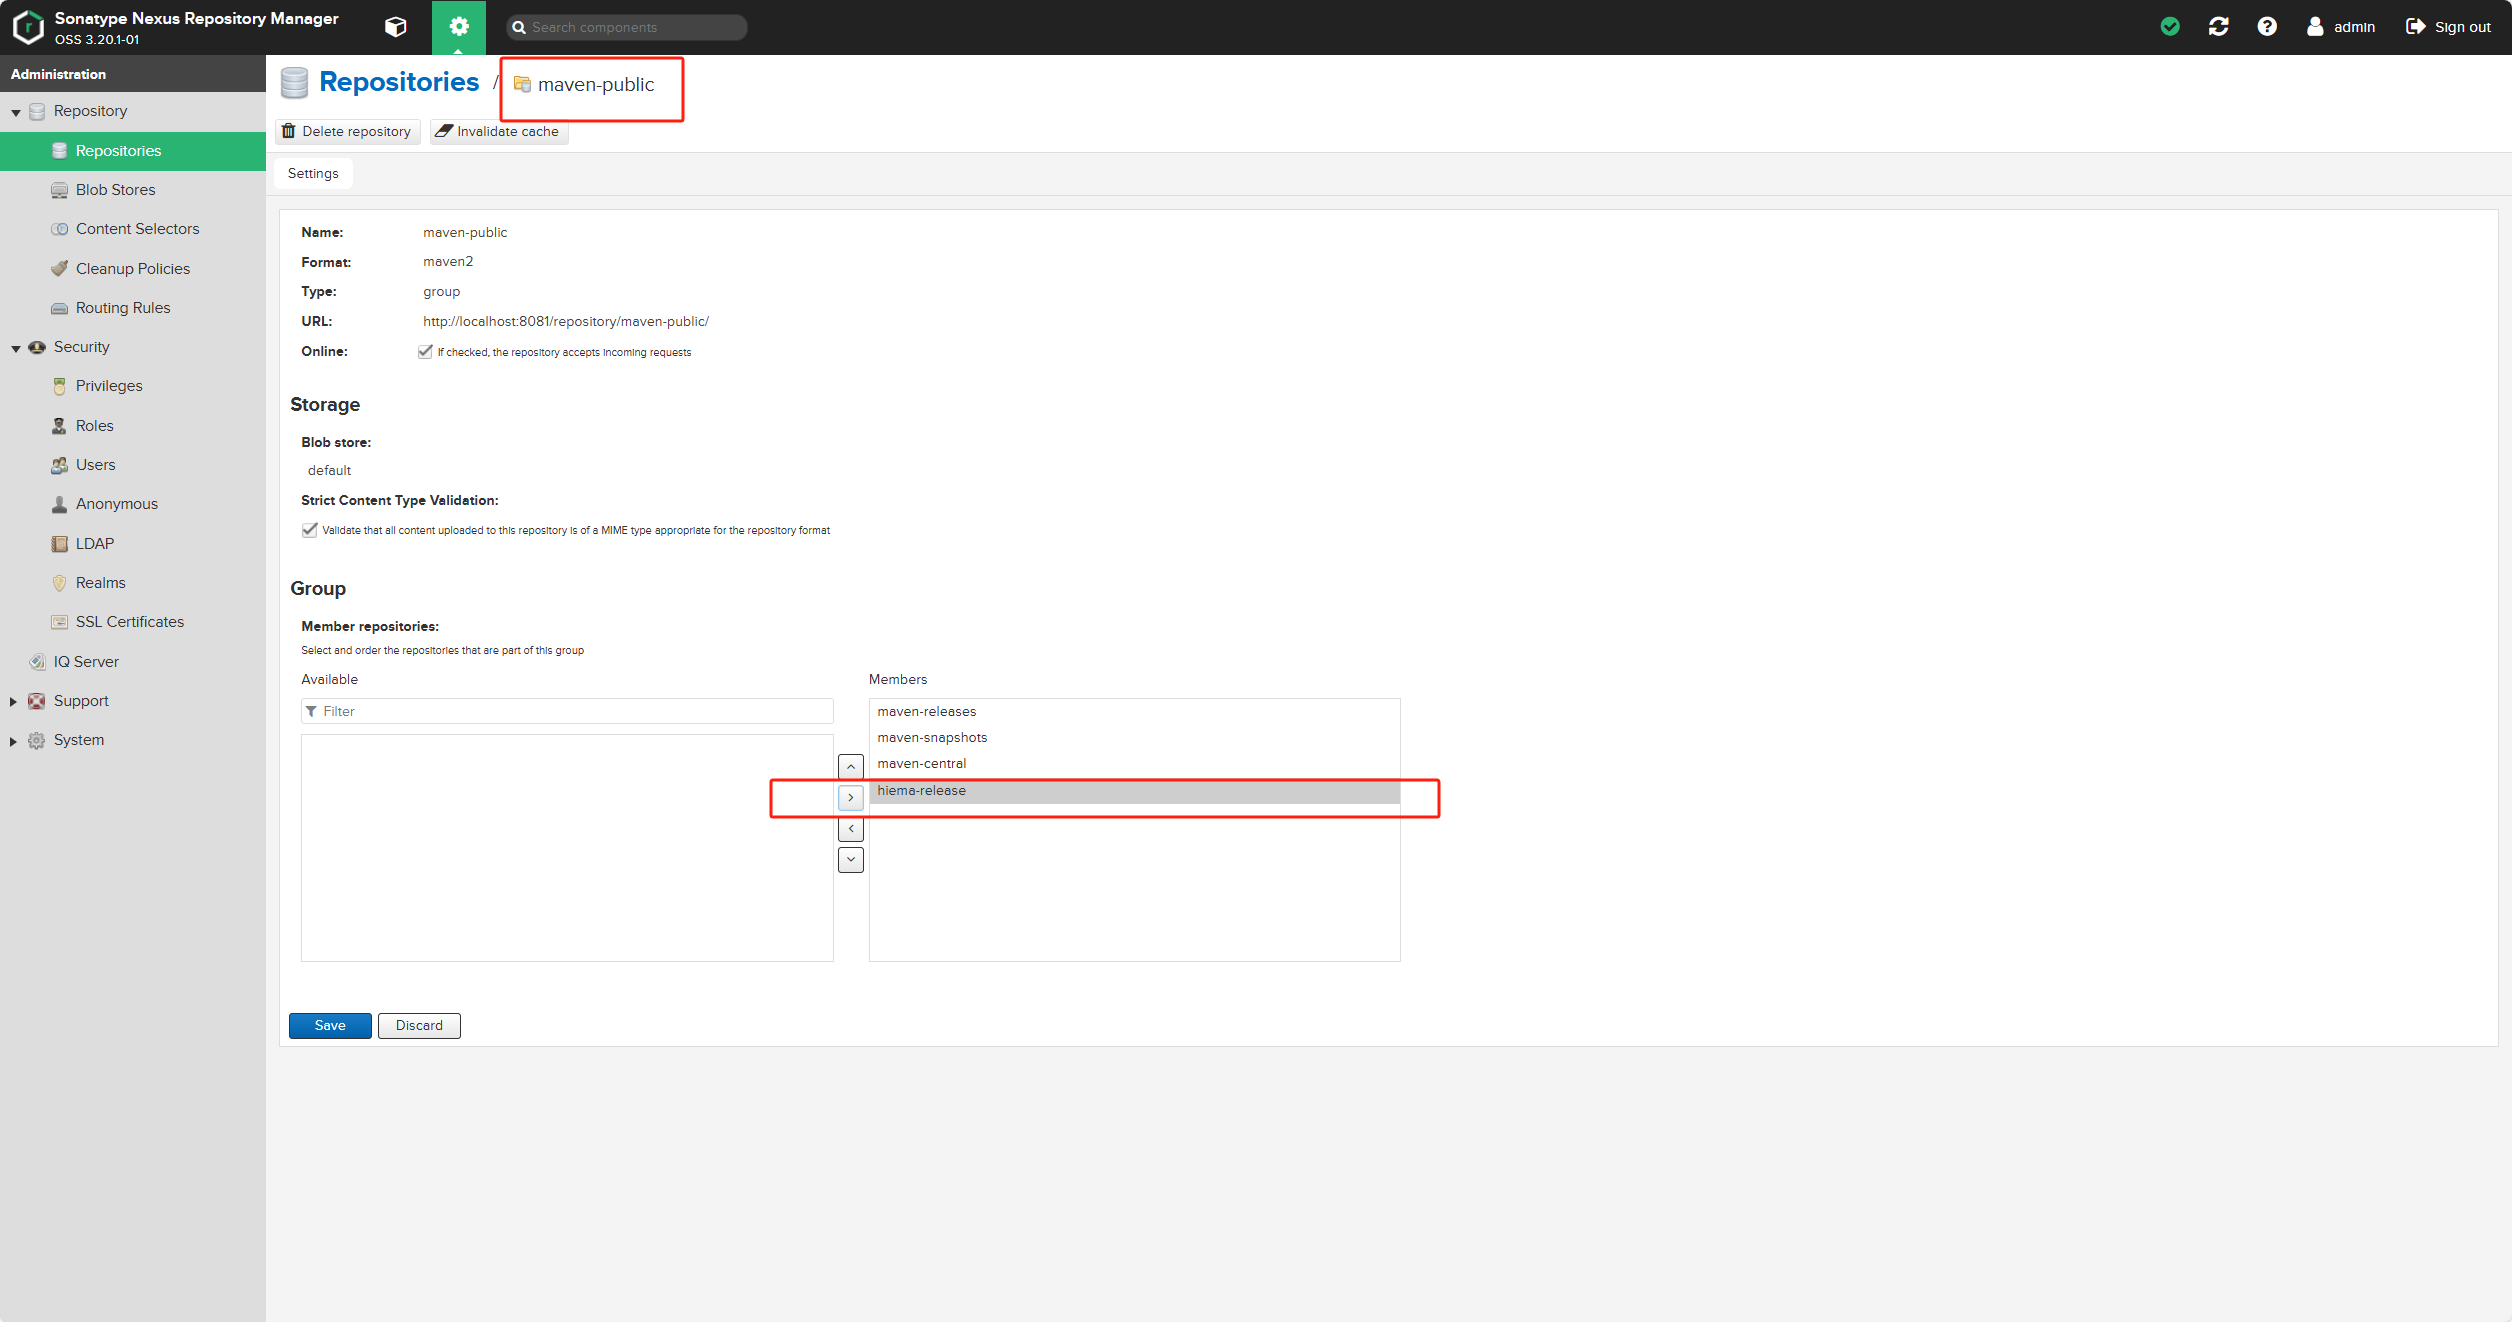Viewport: 2512px width, 1322px height.
Task: Open IQ Server in sidebar
Action: click(133, 662)
